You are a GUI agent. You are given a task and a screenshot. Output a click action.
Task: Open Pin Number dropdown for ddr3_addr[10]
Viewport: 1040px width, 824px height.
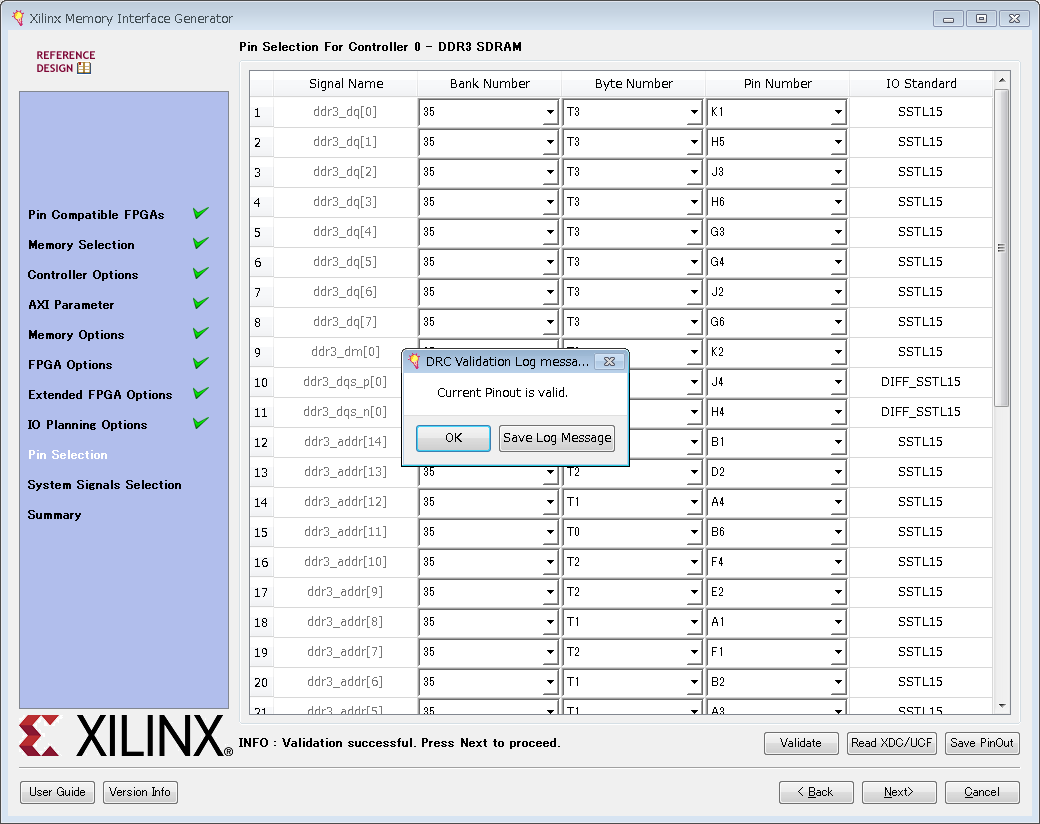837,563
